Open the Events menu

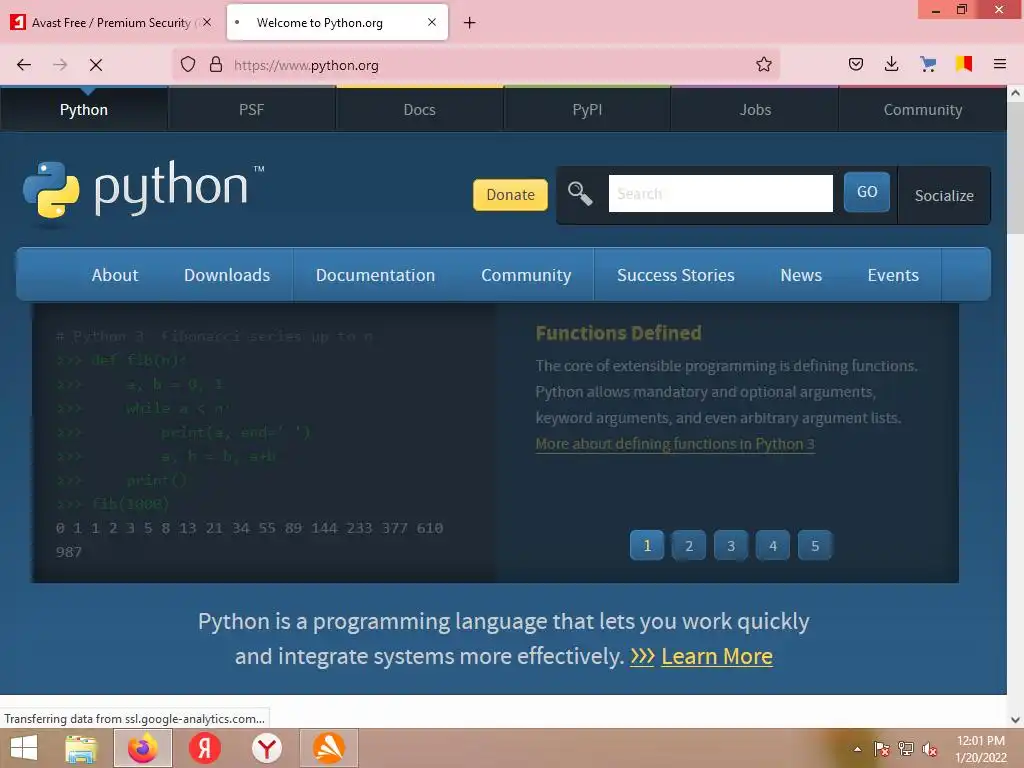click(893, 275)
